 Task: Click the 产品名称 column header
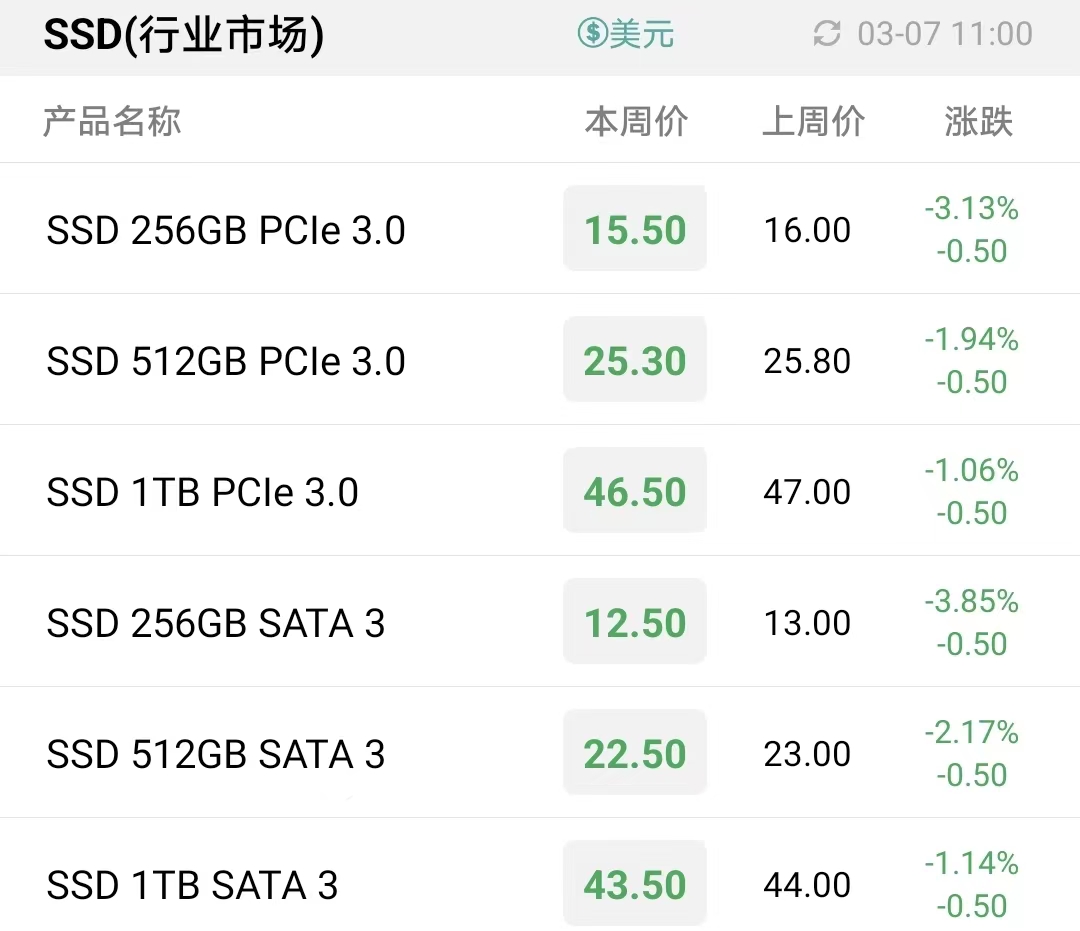(x=112, y=122)
